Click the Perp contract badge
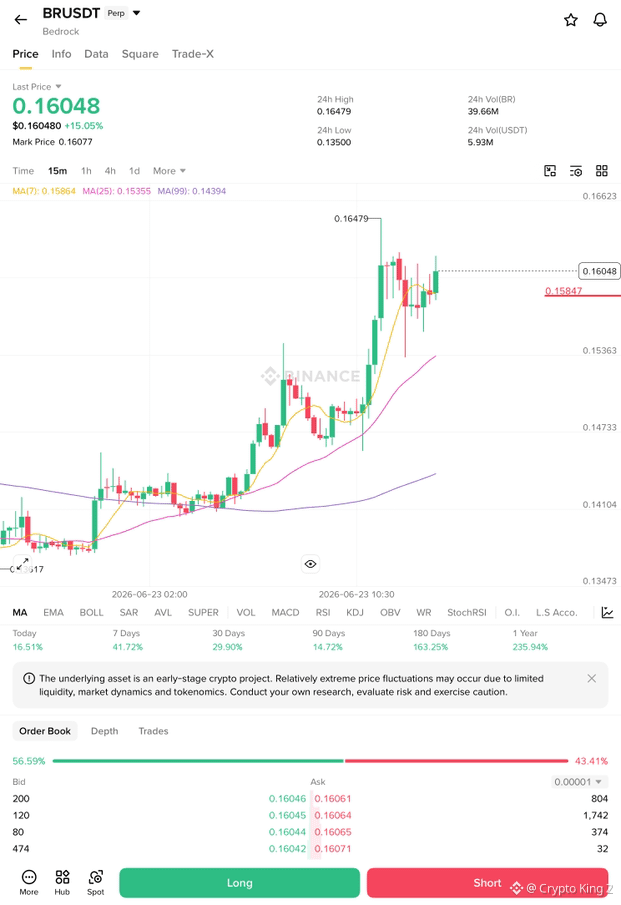 coord(116,13)
